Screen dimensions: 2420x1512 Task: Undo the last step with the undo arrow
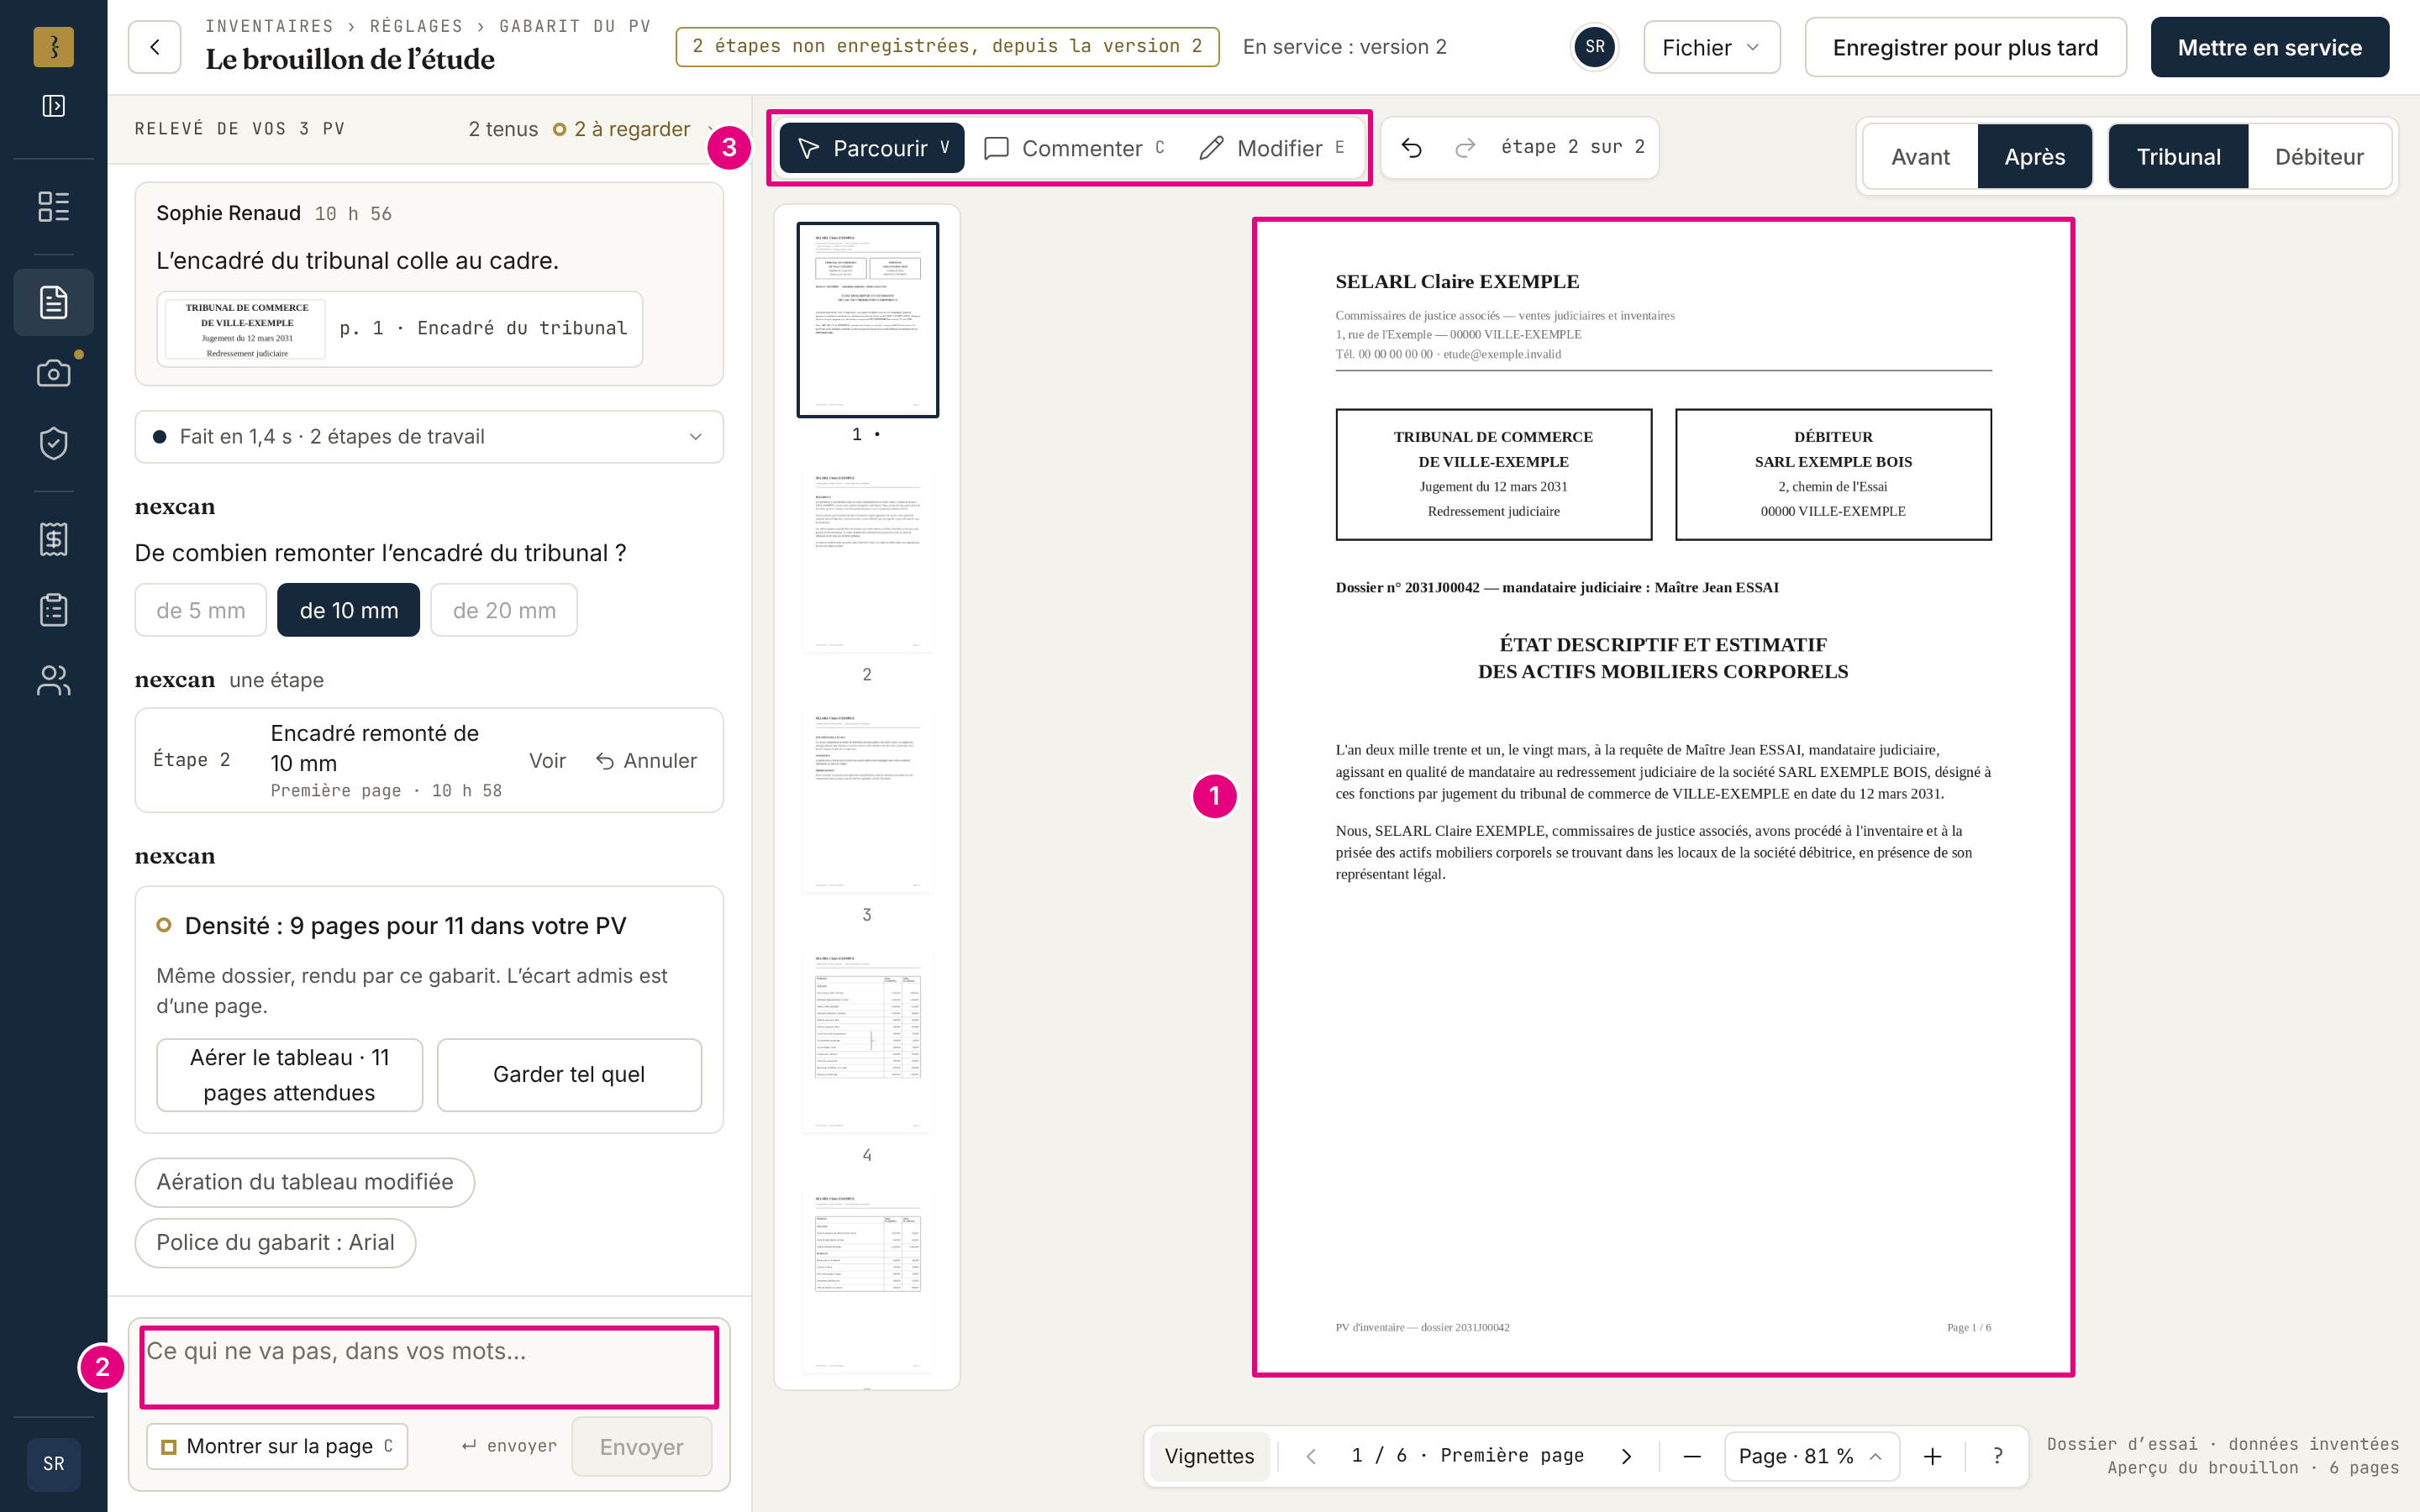(1411, 148)
